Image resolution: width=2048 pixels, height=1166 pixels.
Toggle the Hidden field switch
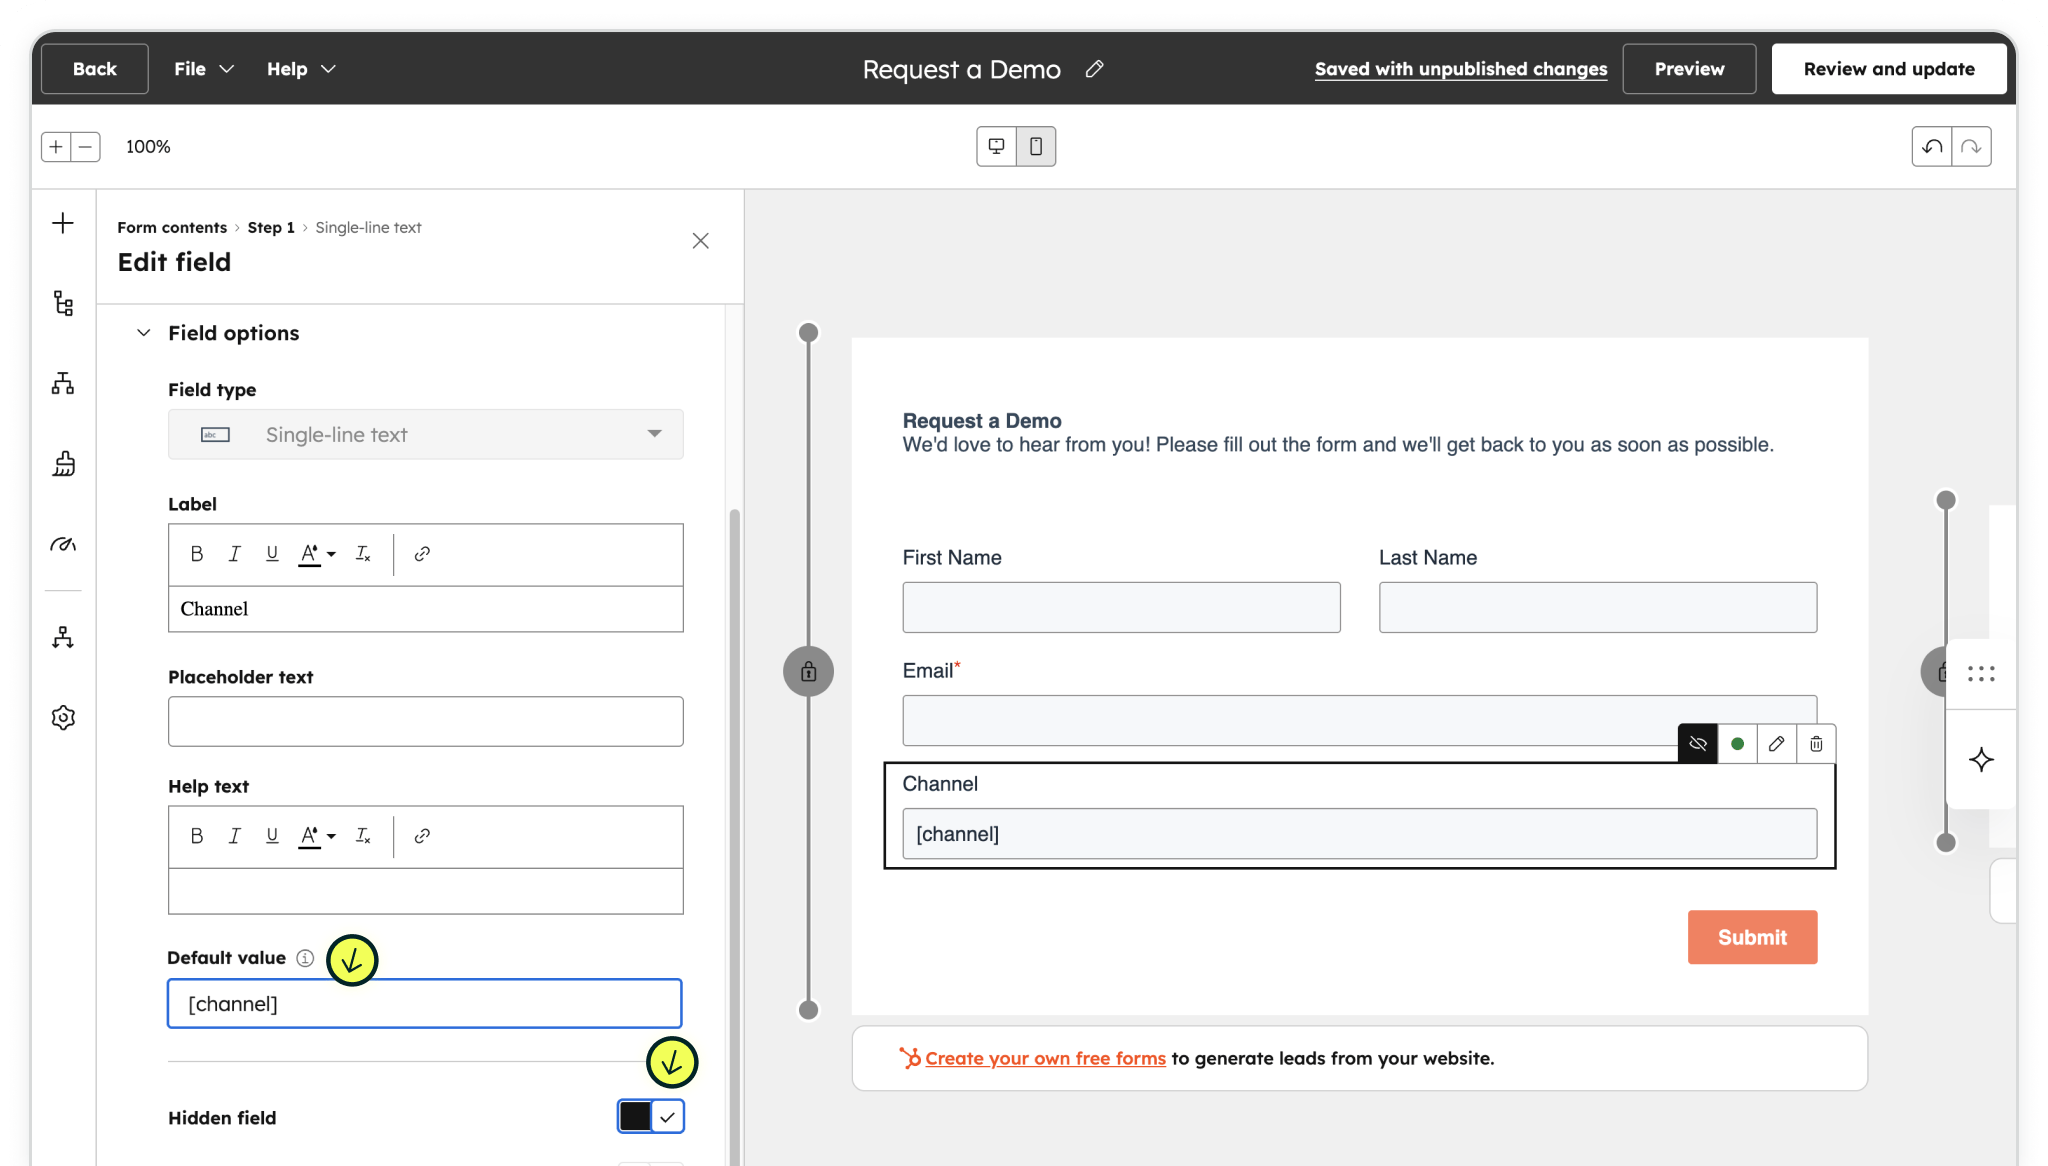pyautogui.click(x=650, y=1117)
